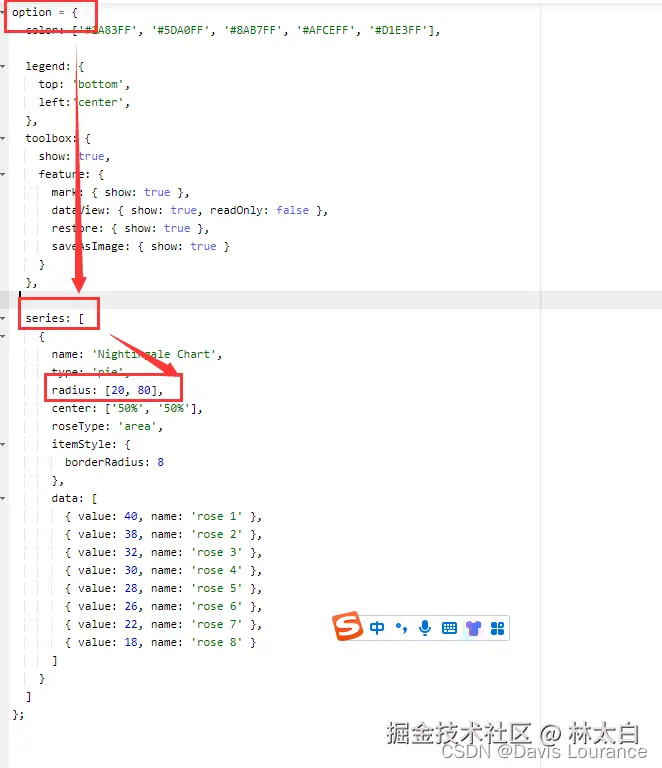Click the 'center' value of left
This screenshot has height=768, width=662.
click(98, 102)
